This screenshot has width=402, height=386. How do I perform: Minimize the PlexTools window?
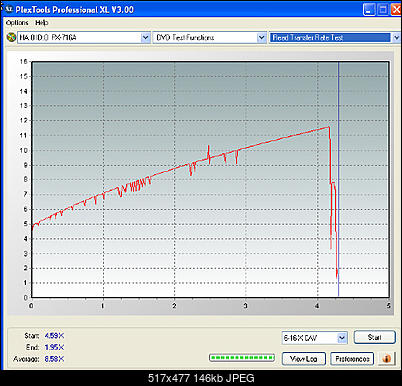pyautogui.click(x=369, y=9)
